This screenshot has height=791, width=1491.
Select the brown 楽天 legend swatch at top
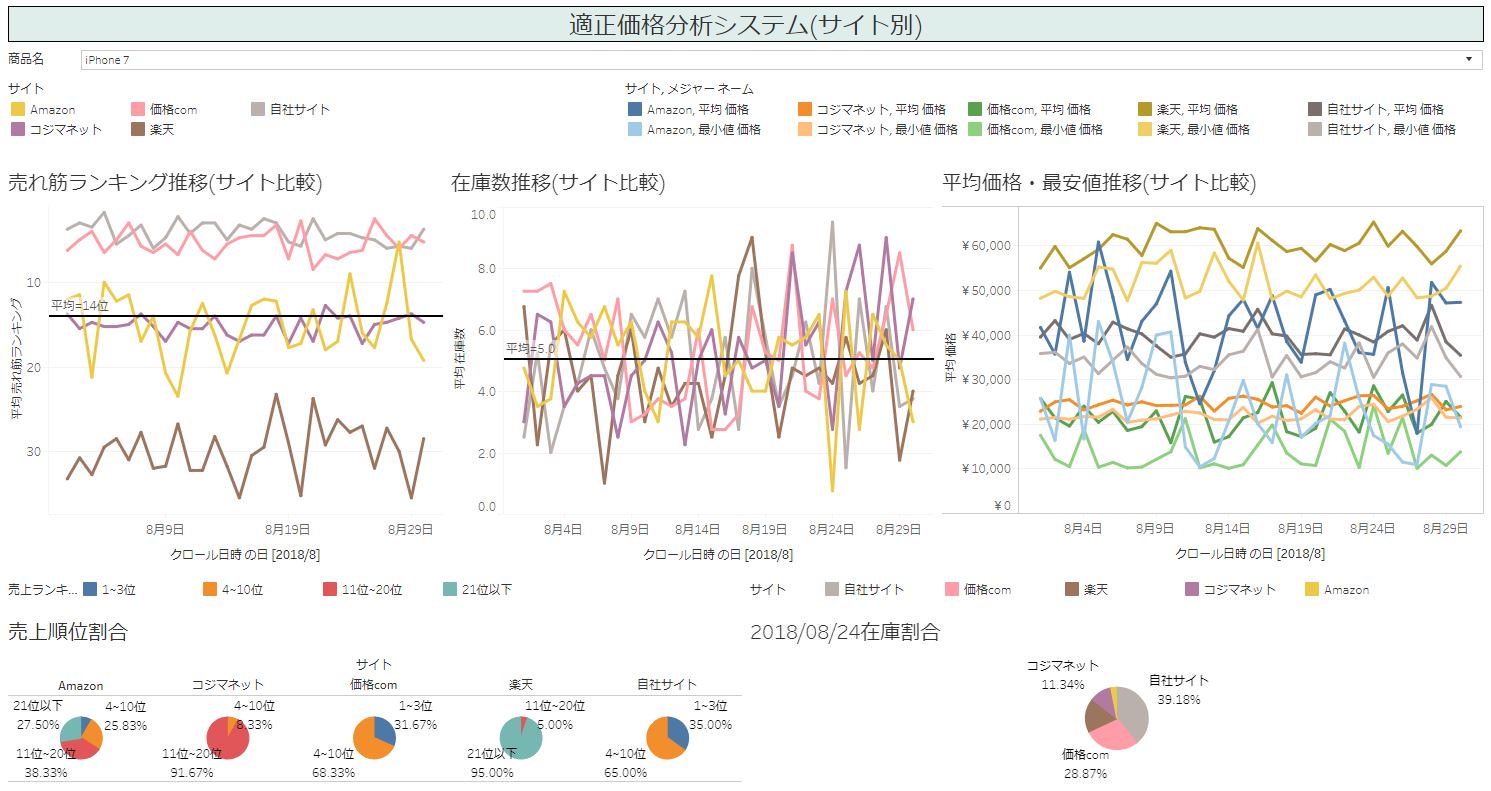pos(139,129)
